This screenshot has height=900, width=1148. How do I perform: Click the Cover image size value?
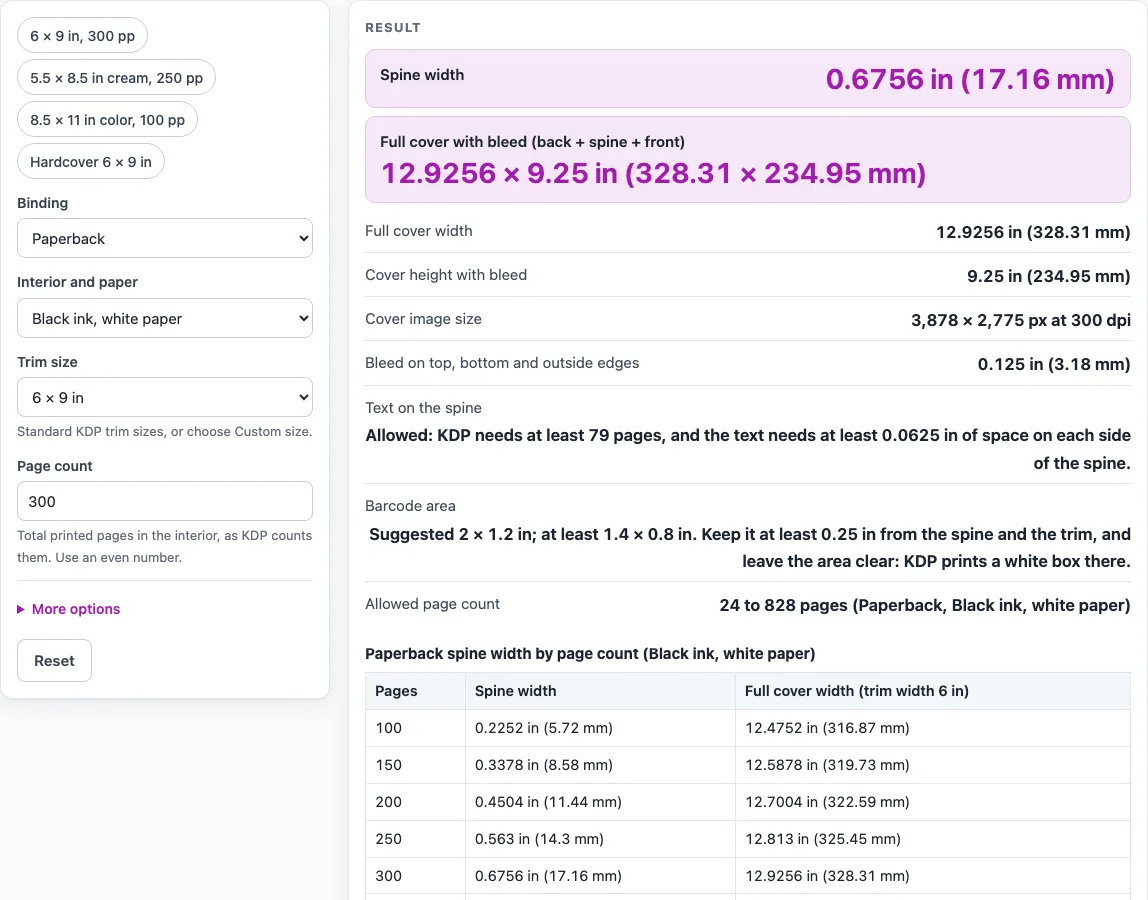tap(1021, 320)
